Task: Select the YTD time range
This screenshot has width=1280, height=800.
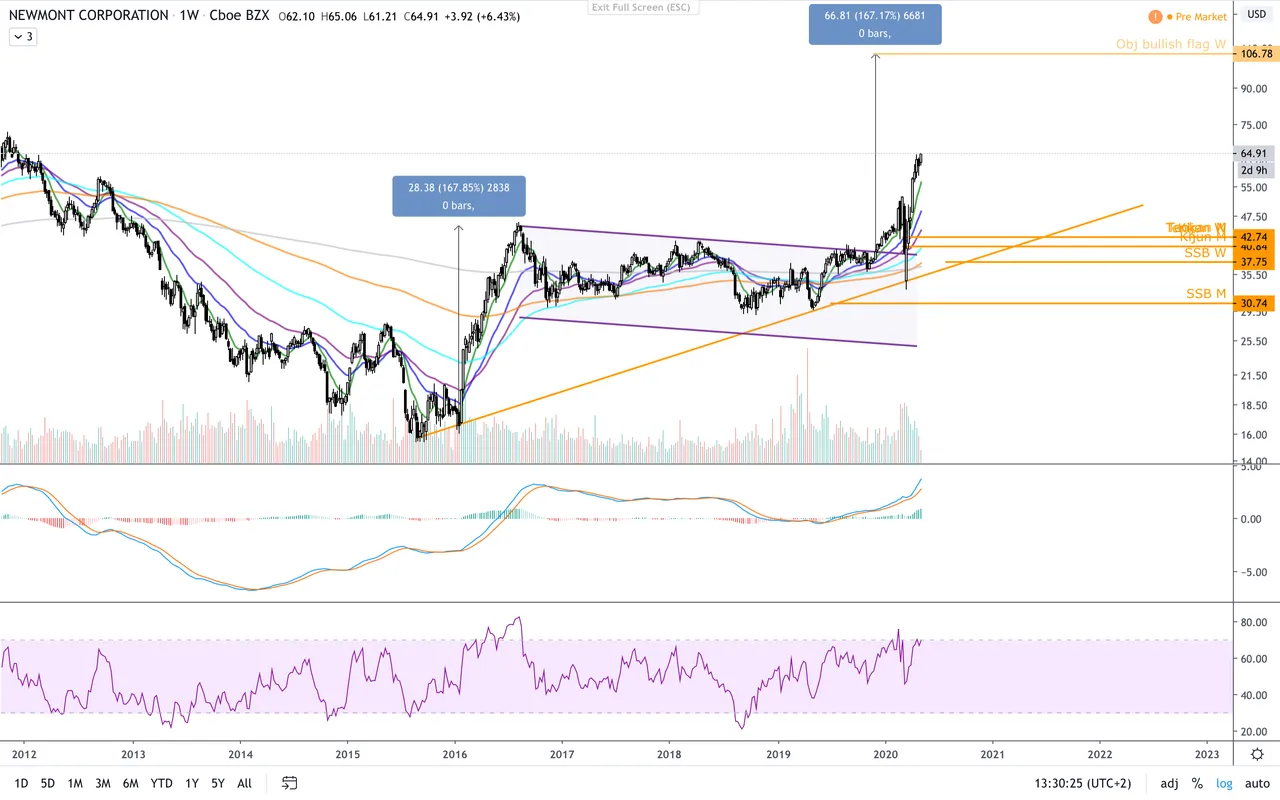Action: click(161, 783)
